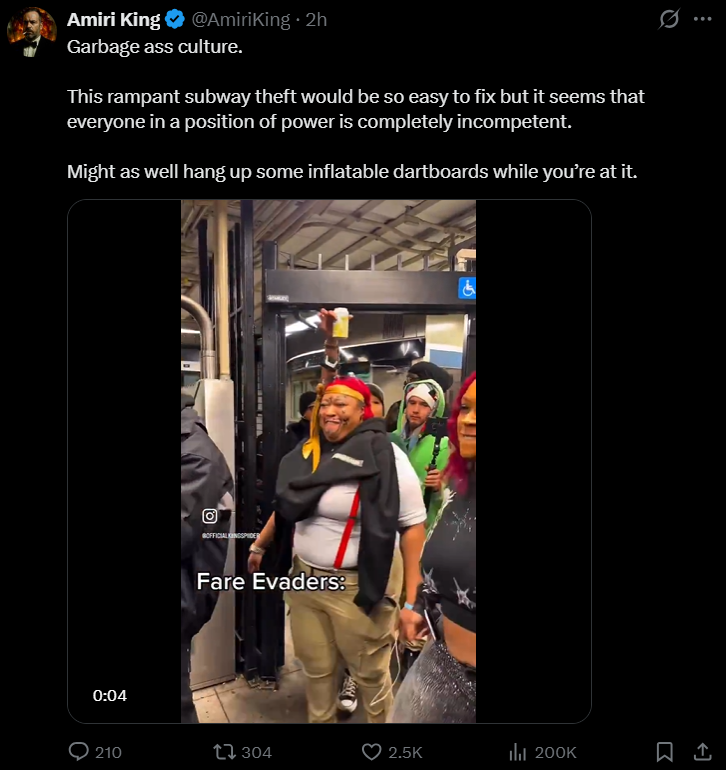Like the post with 2.5K likes

[371, 751]
